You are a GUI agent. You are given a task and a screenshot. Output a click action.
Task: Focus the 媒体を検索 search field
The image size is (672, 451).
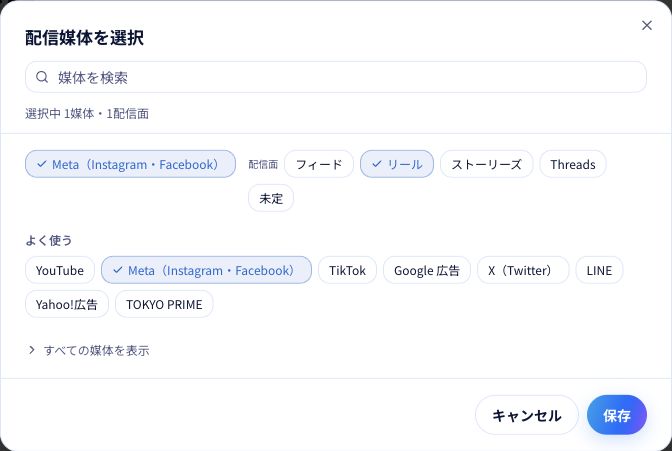(x=336, y=77)
